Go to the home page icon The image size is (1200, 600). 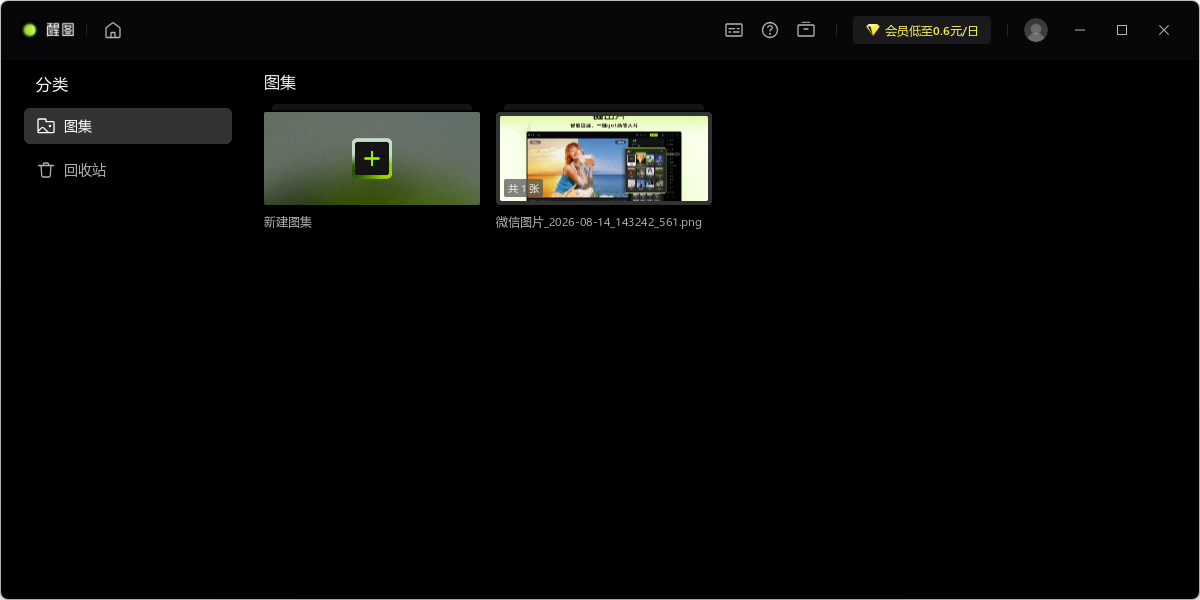tap(113, 30)
